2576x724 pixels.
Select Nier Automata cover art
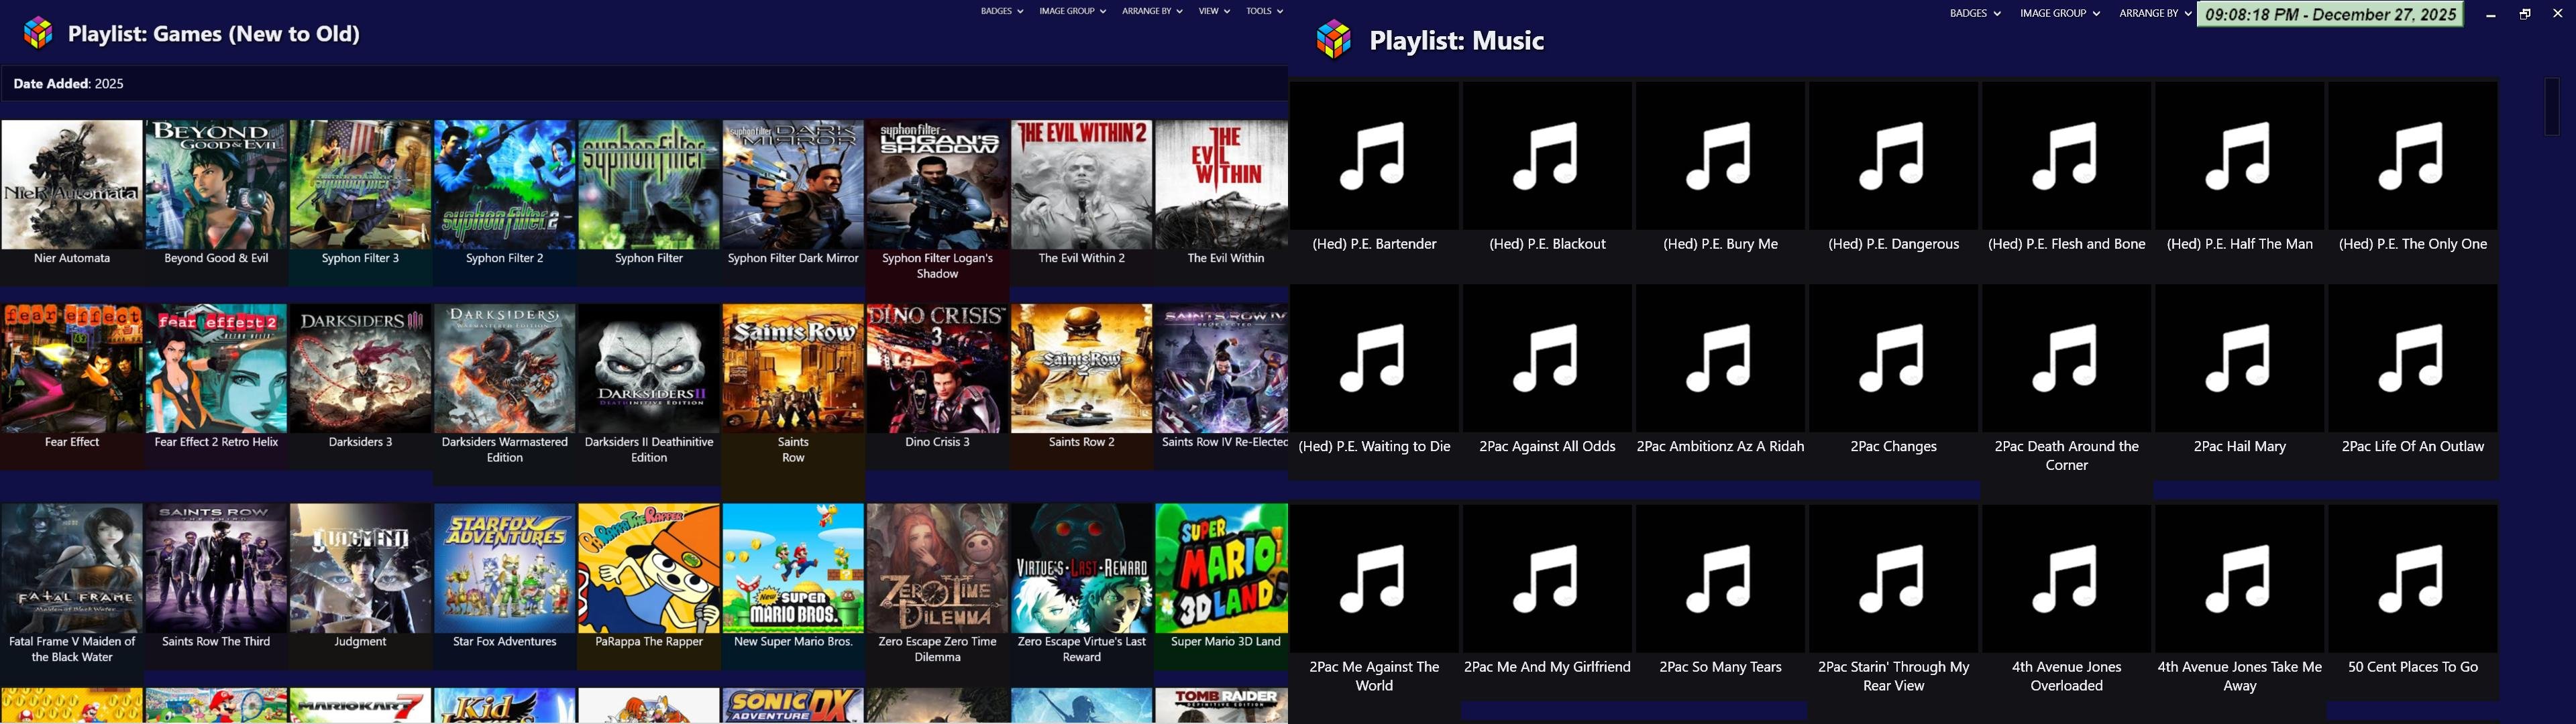coord(72,185)
